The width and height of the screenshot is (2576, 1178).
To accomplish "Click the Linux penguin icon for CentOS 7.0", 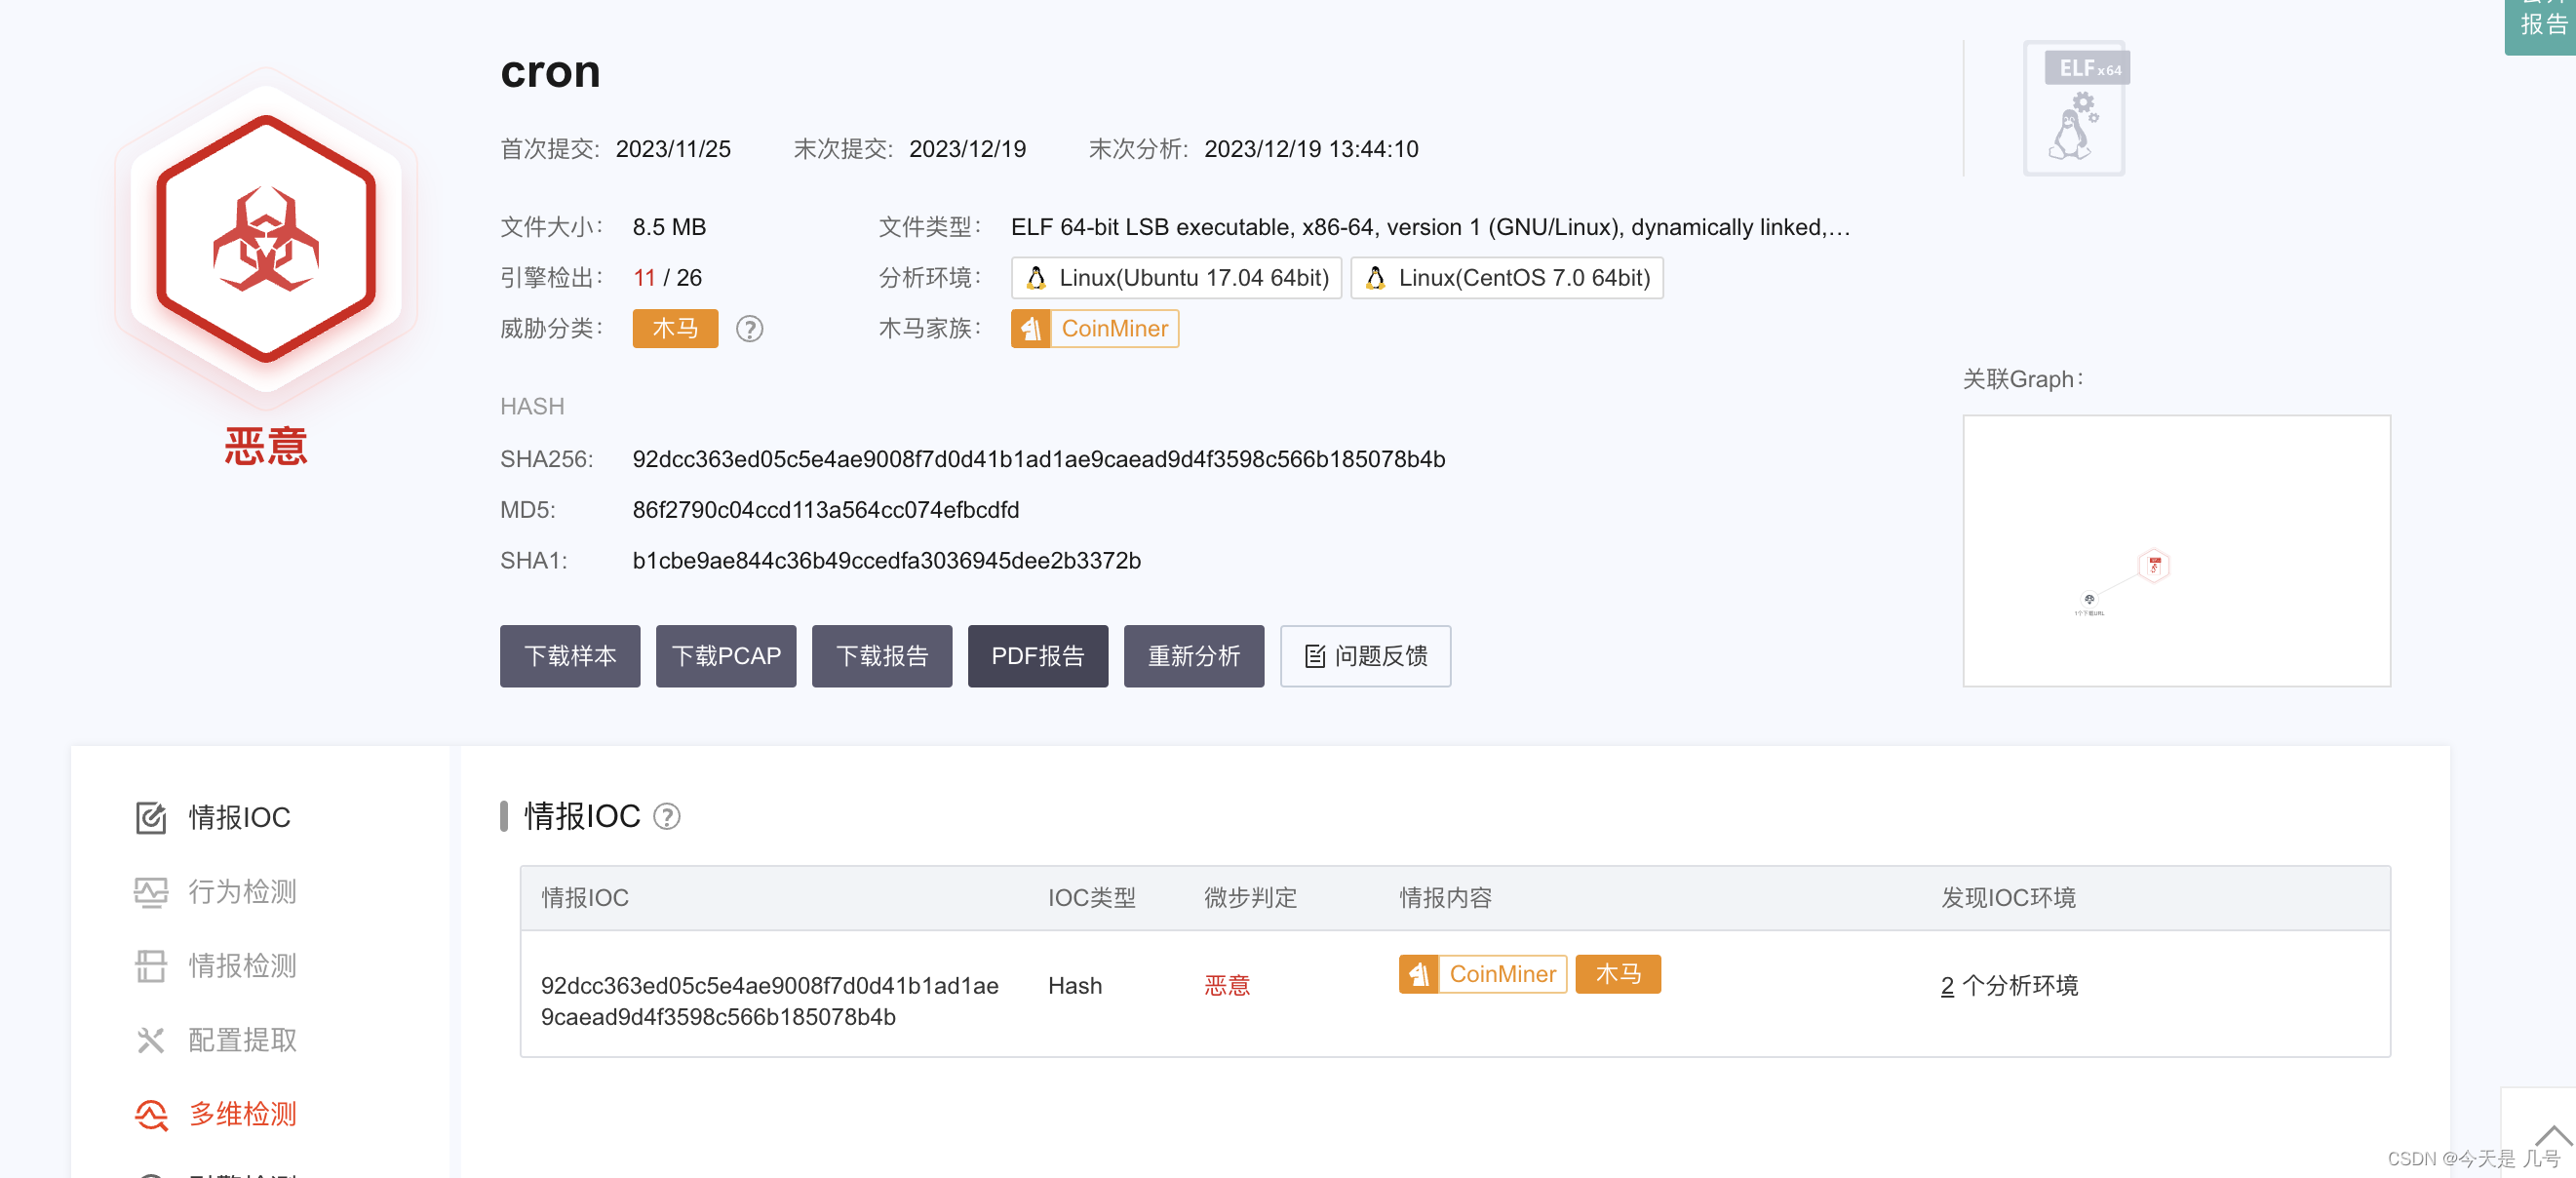I will (1376, 278).
